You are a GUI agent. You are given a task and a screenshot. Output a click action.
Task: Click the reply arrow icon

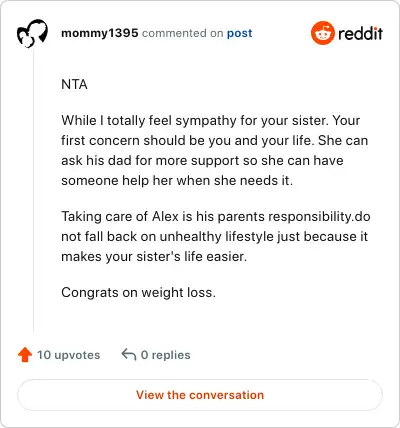129,355
